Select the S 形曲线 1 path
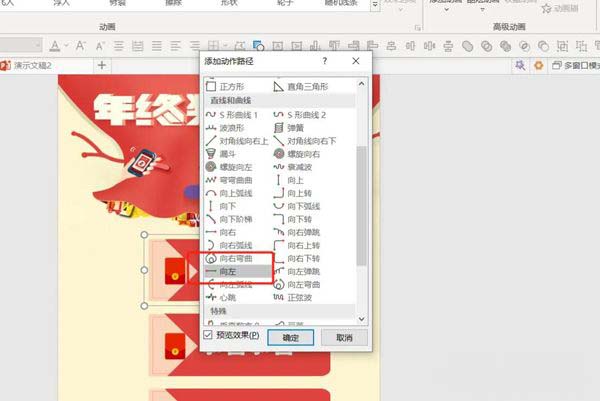 (232, 115)
